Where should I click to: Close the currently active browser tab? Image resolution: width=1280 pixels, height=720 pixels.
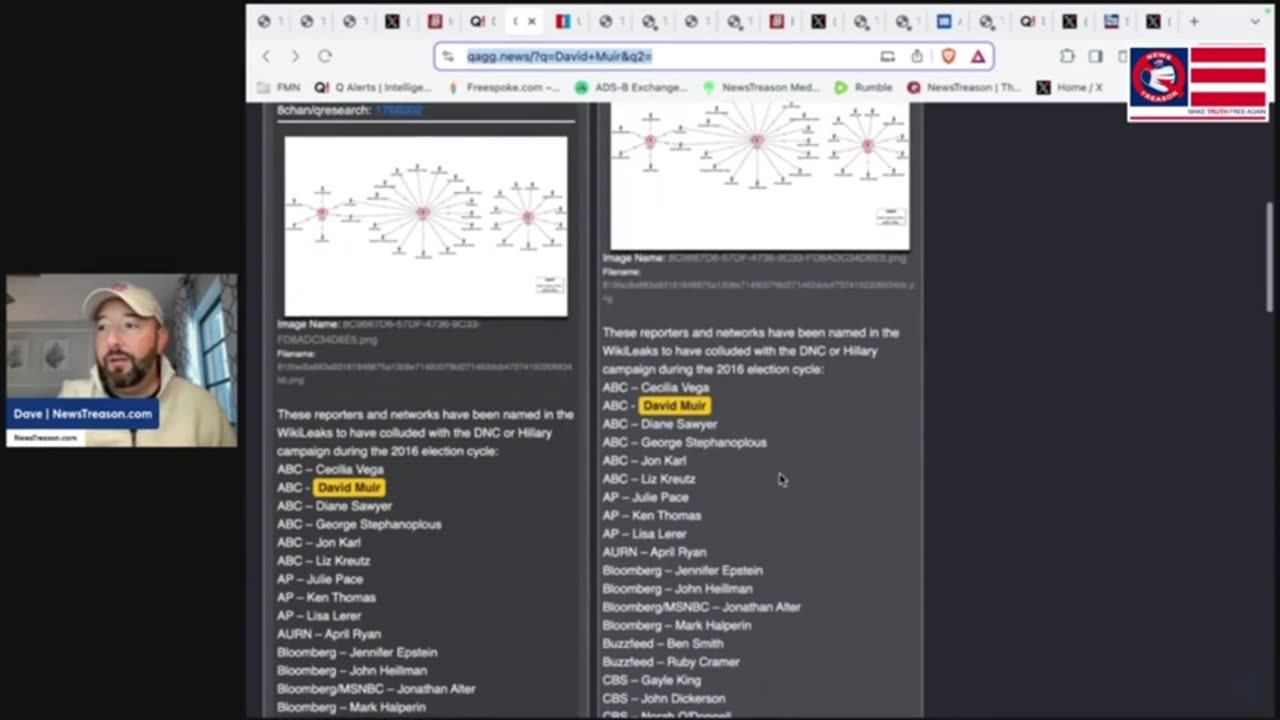pyautogui.click(x=532, y=21)
